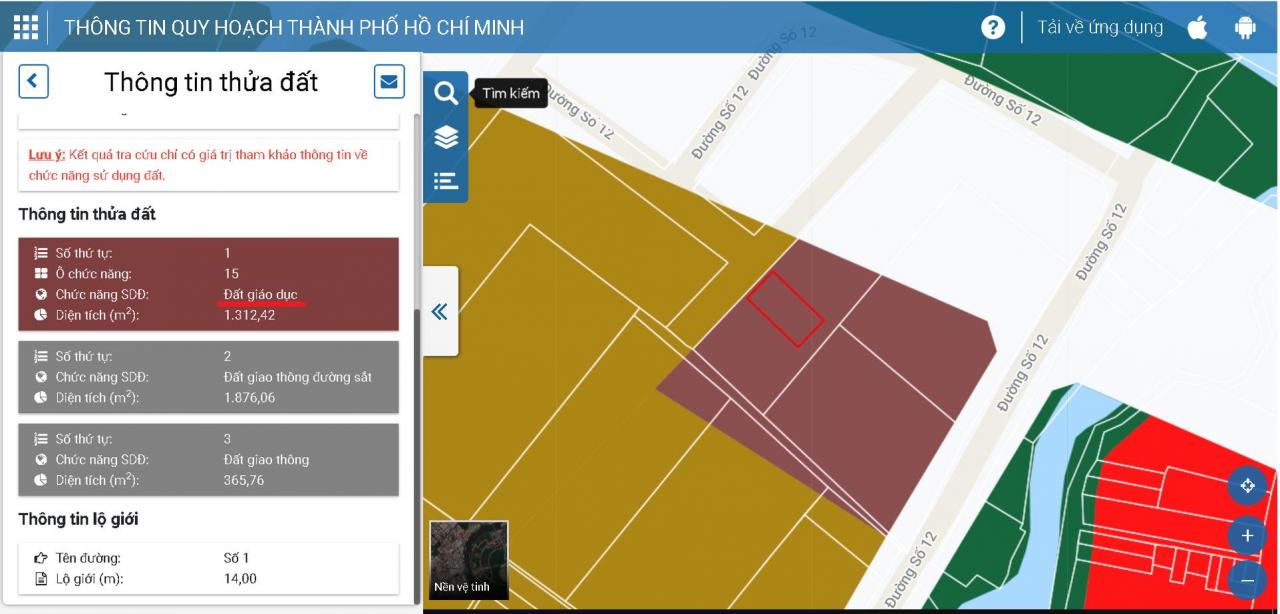Download the Android app via robot icon

pyautogui.click(x=1245, y=27)
